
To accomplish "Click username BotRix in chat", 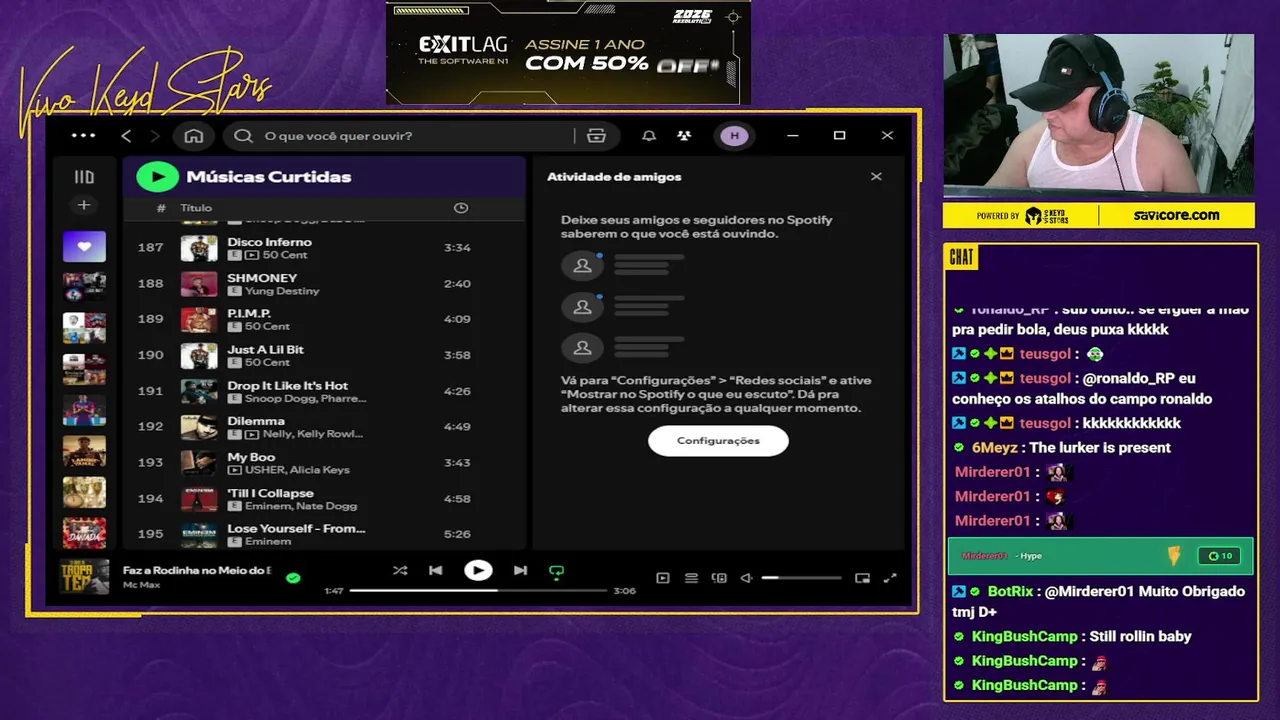I will tap(1010, 592).
